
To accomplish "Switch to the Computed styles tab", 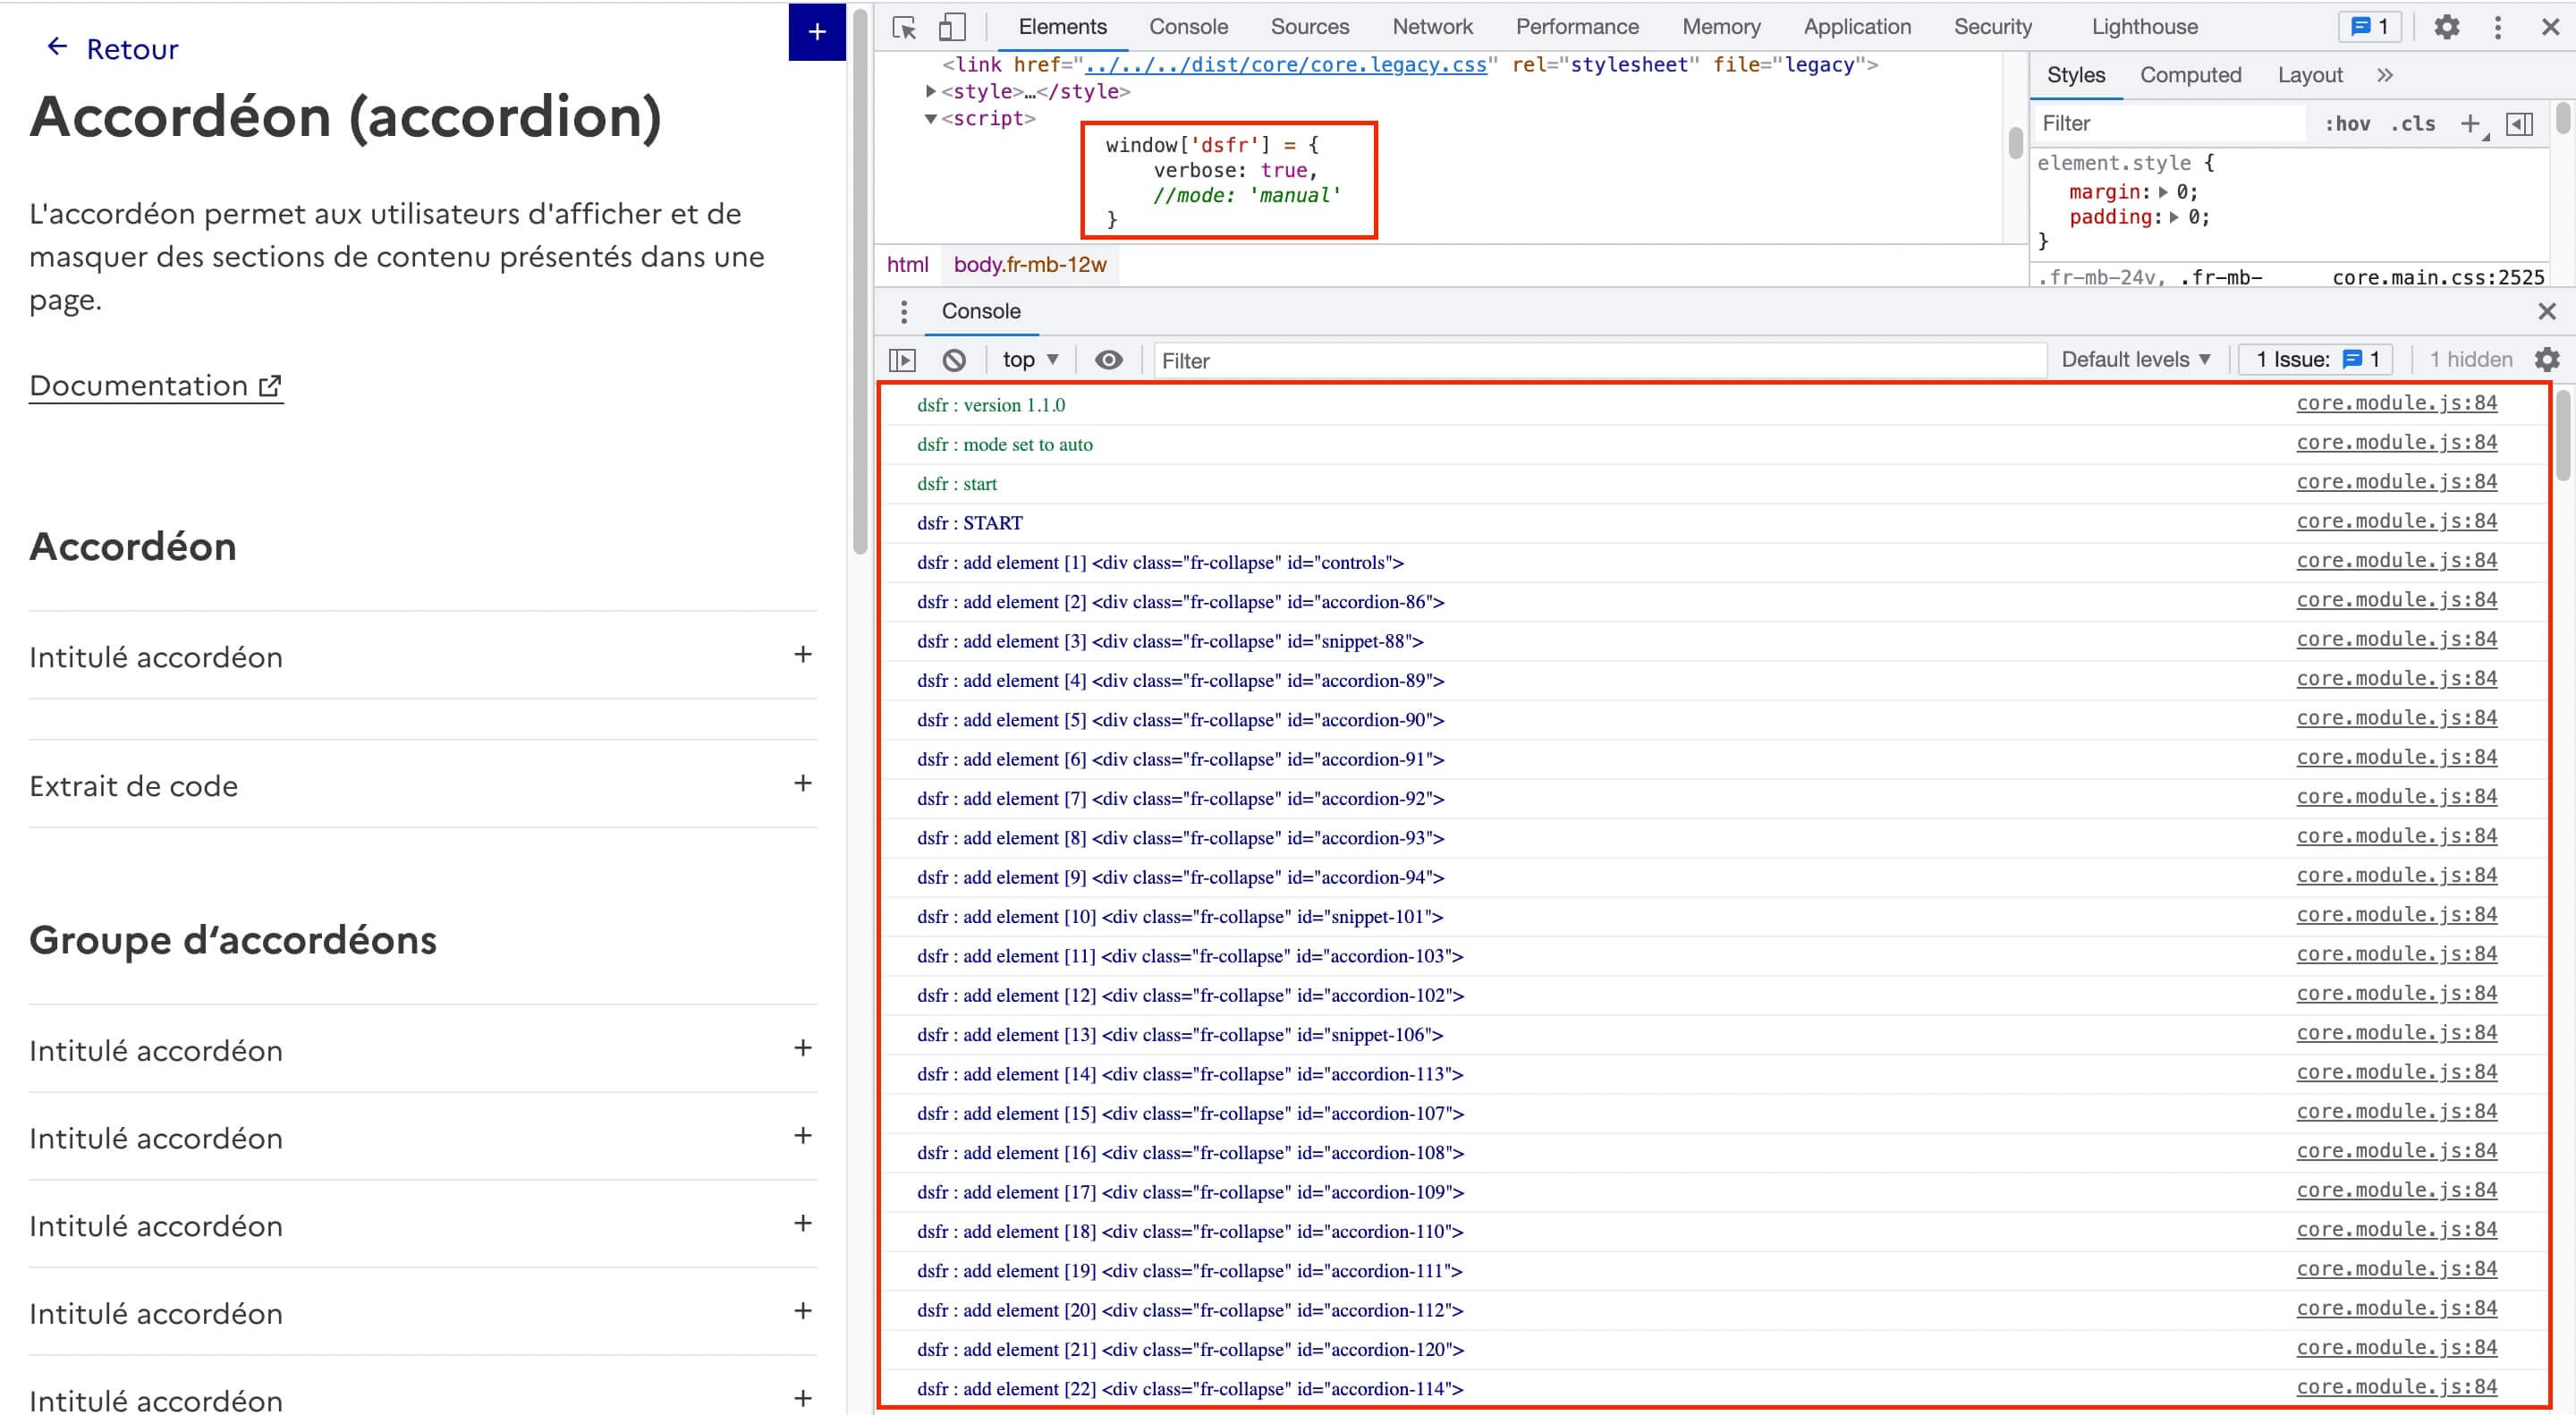I will [2190, 75].
